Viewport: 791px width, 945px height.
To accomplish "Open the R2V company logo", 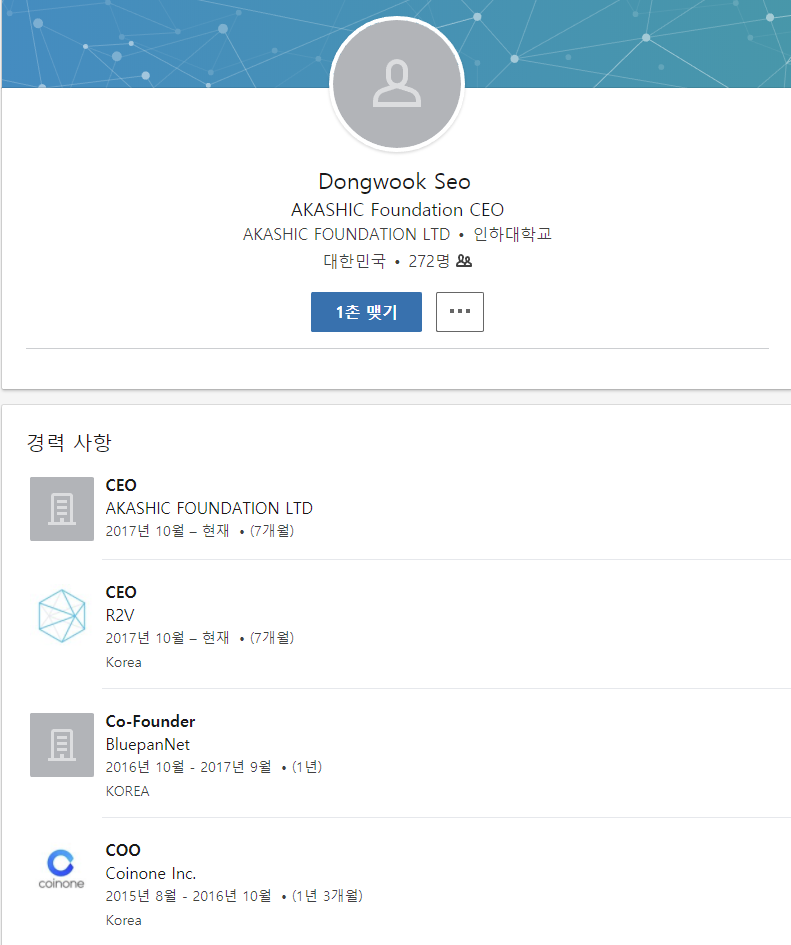I will coord(62,616).
